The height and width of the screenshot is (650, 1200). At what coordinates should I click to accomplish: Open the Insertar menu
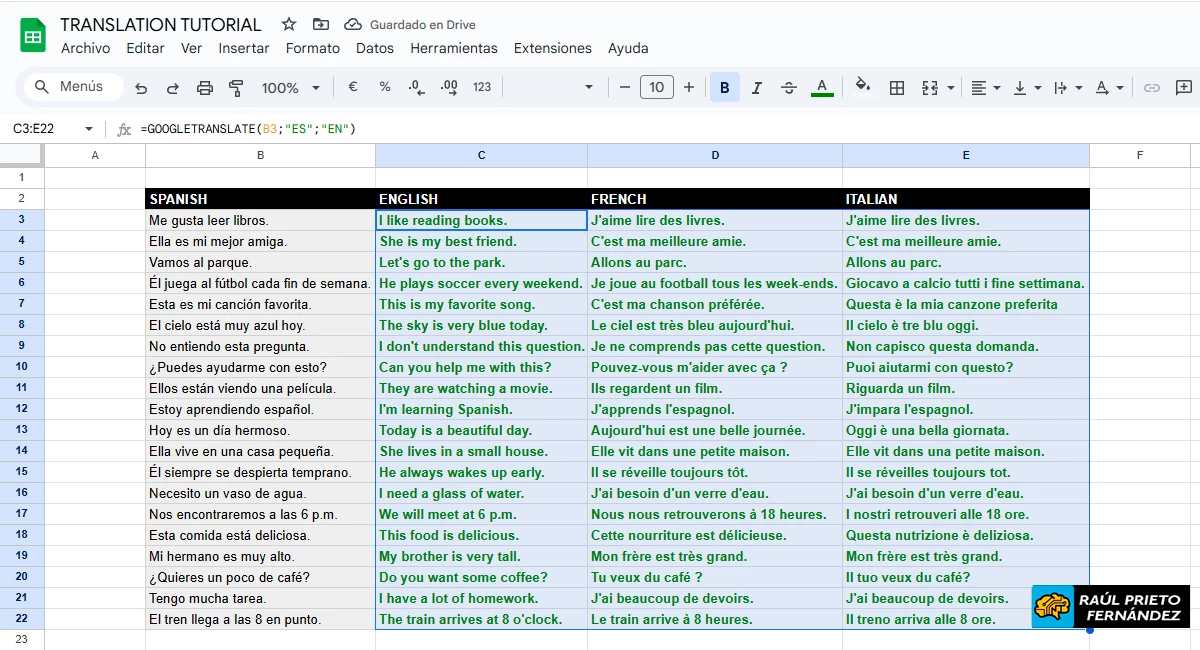pos(244,48)
